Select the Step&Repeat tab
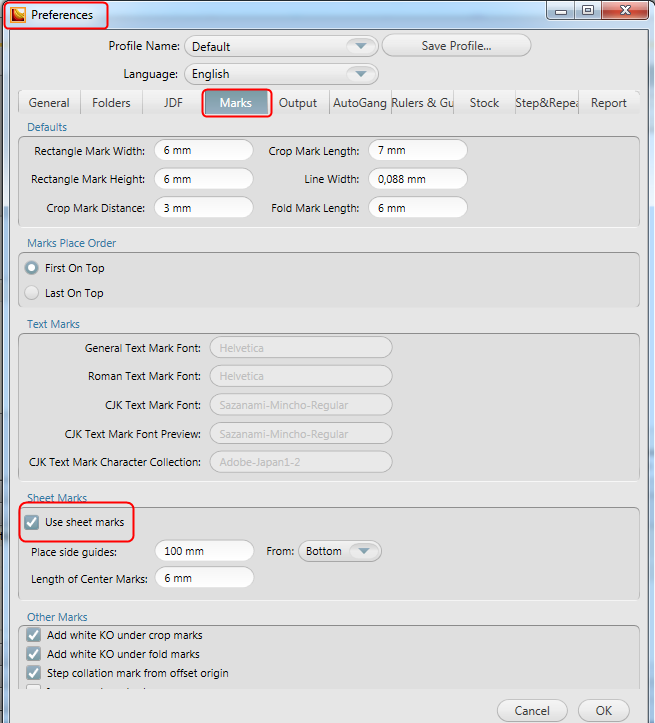This screenshot has height=723, width=655. pos(547,102)
